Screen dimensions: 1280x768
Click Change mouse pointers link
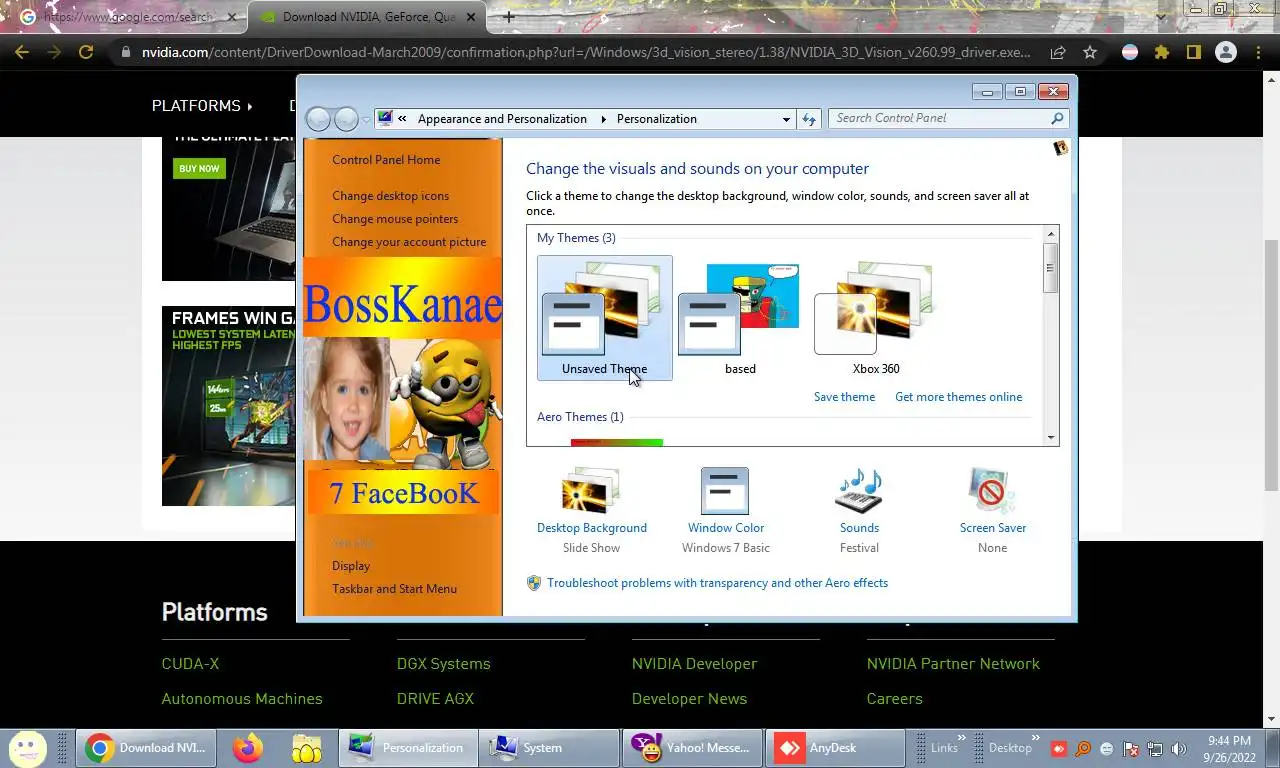pos(395,219)
